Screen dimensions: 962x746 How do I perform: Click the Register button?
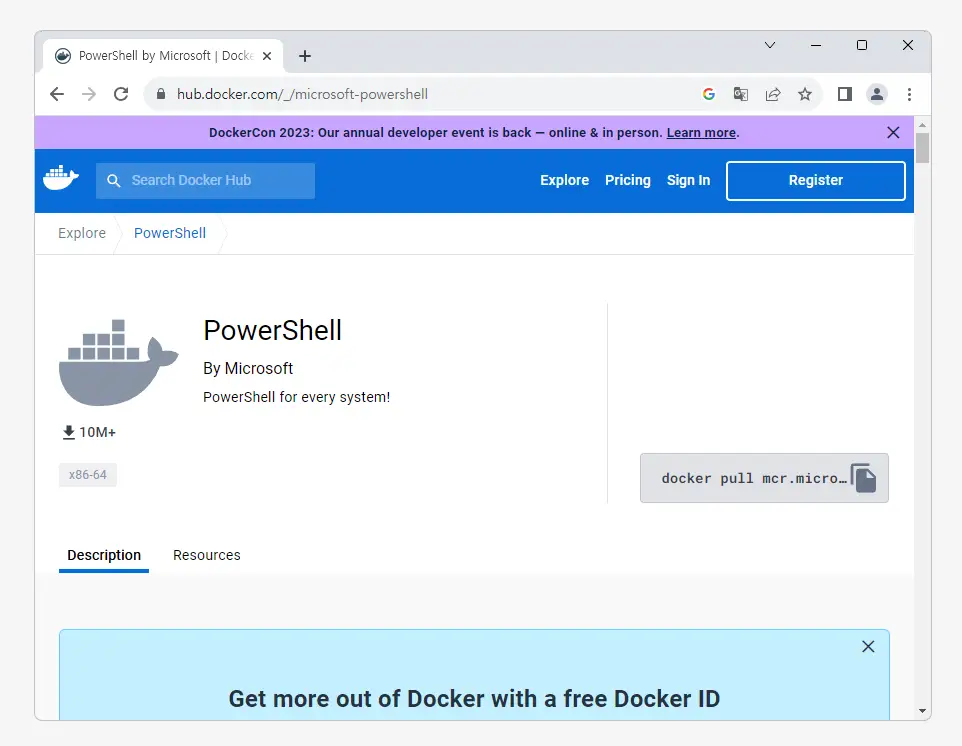pos(815,180)
